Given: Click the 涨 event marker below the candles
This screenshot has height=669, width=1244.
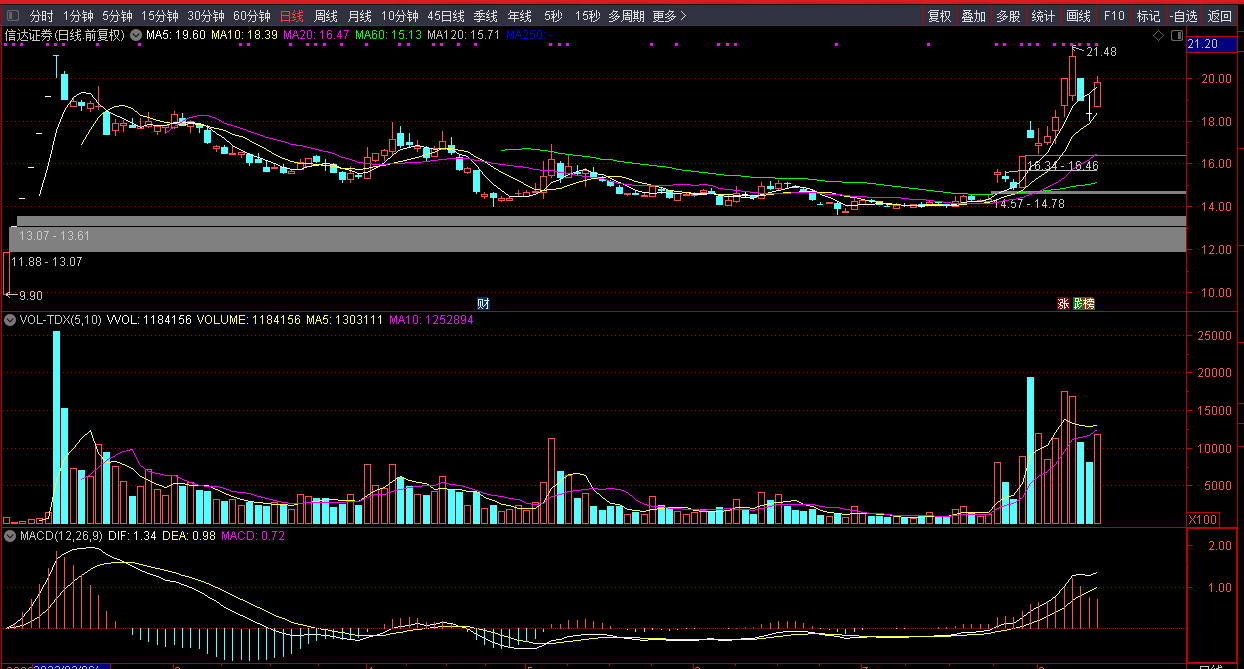Looking at the screenshot, I should [1063, 303].
